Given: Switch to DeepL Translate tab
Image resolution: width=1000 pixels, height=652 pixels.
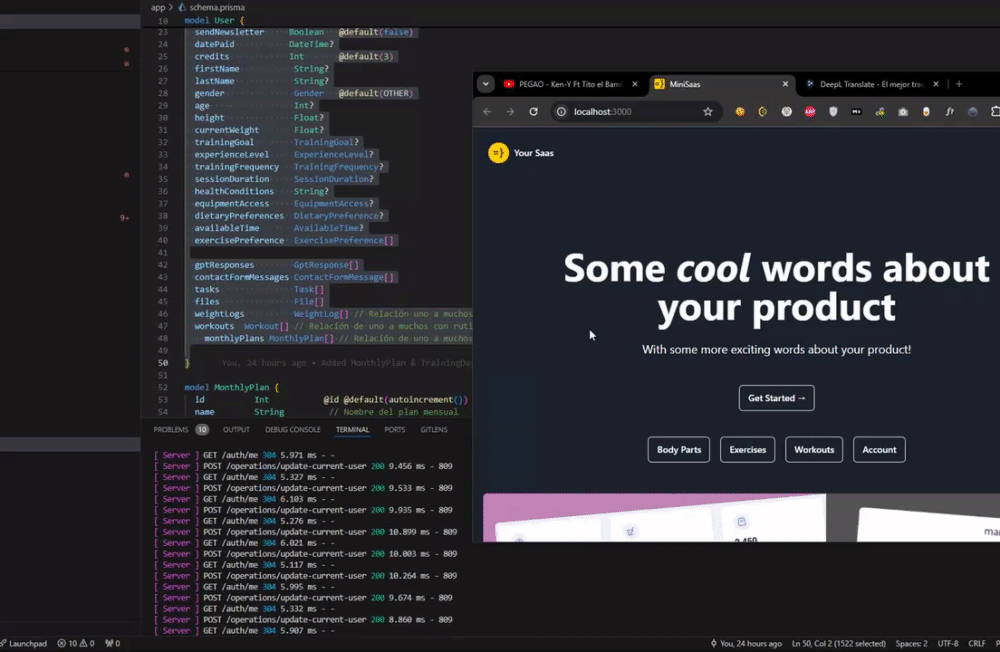Looking at the screenshot, I should [871, 84].
